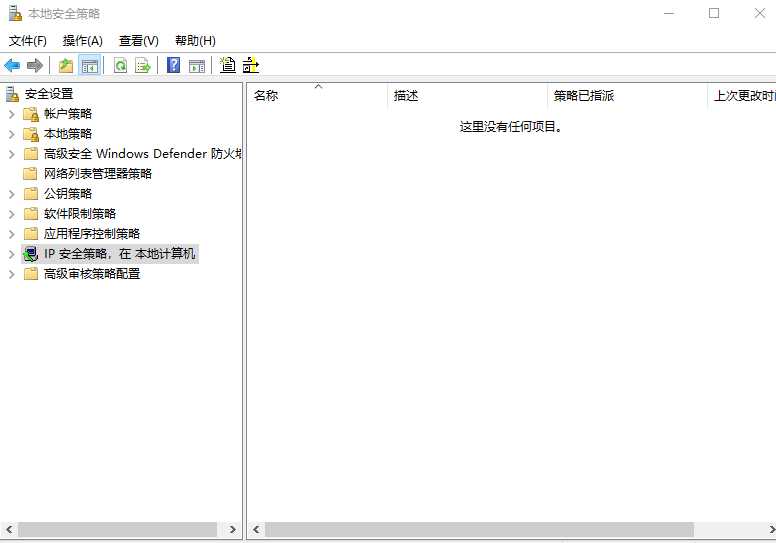776x543 pixels.
Task: Sort by the 名称 column header
Action: tap(317, 96)
